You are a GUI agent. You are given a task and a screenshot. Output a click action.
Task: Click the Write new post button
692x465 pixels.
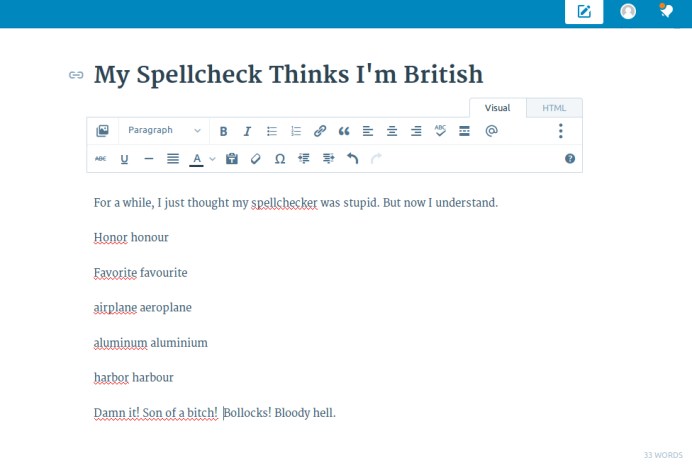pyautogui.click(x=584, y=11)
